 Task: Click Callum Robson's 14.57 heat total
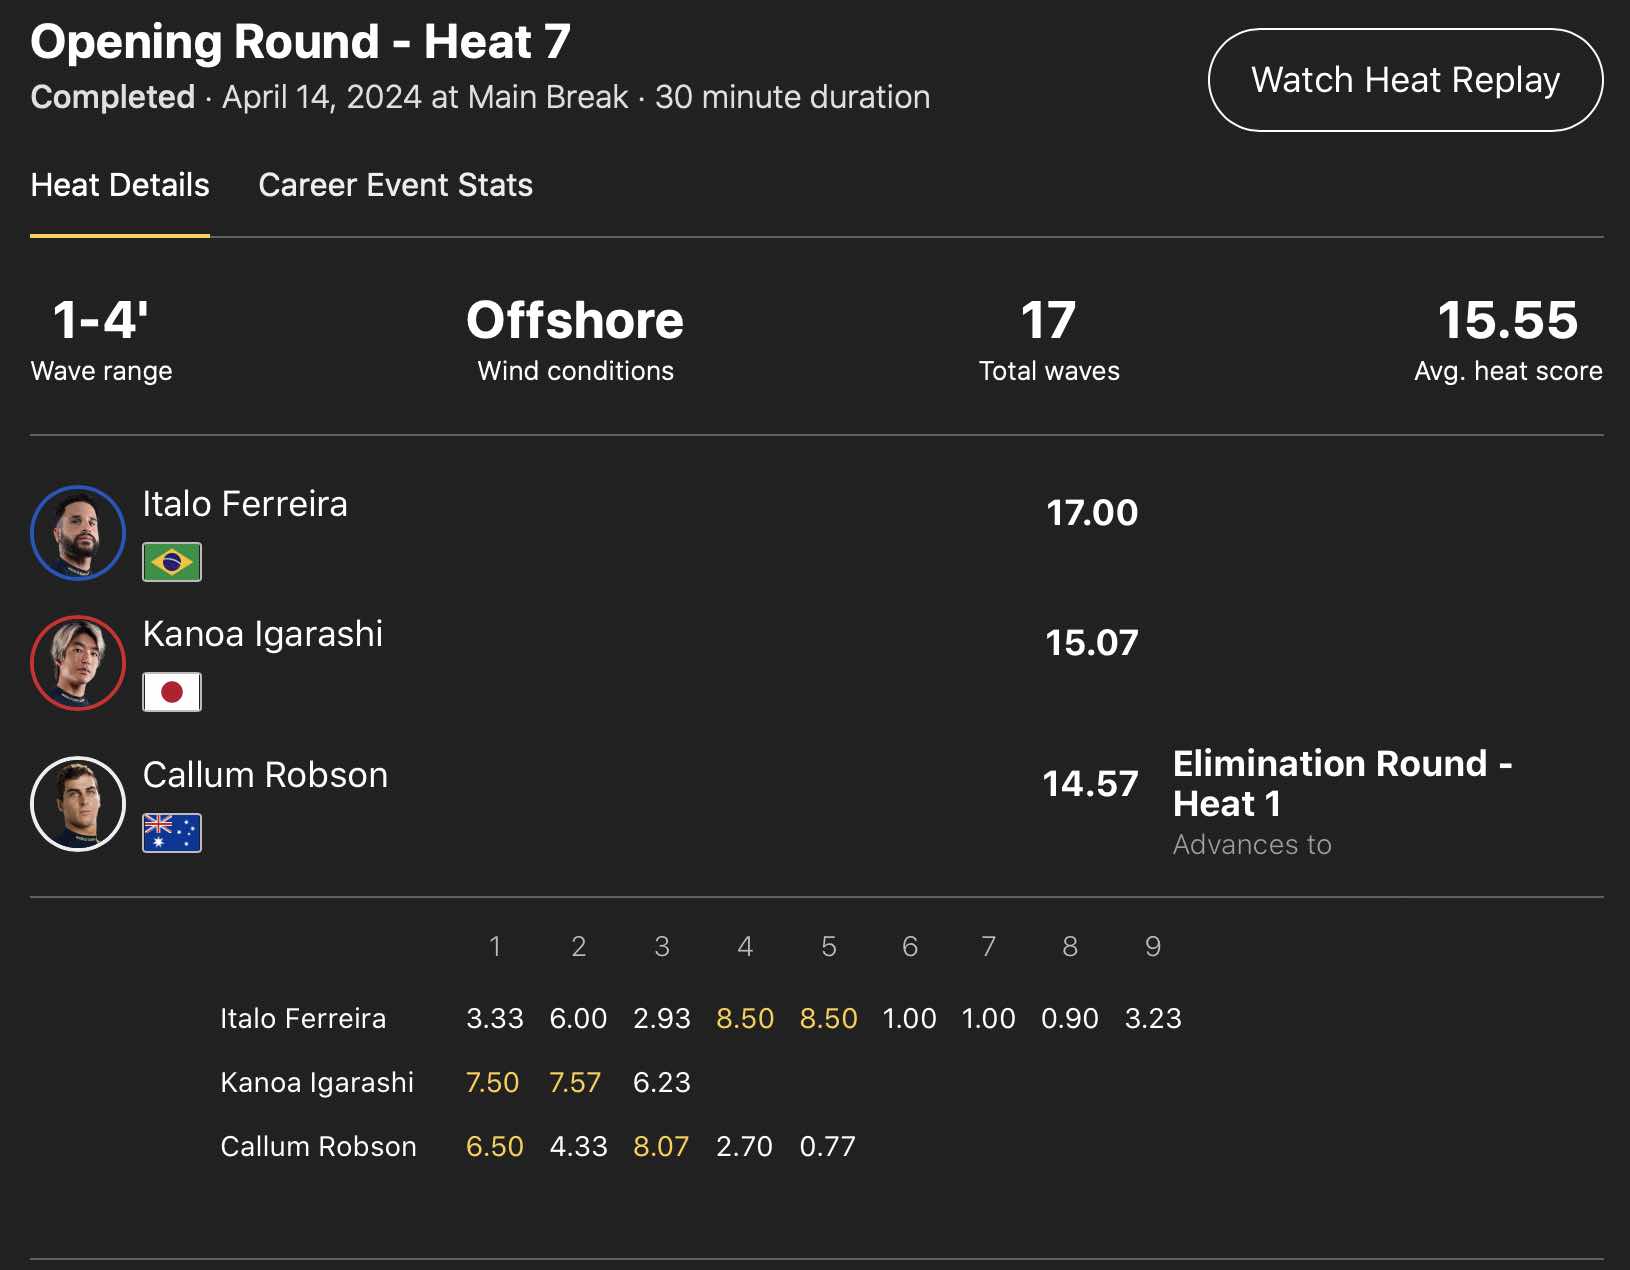(x=1090, y=784)
